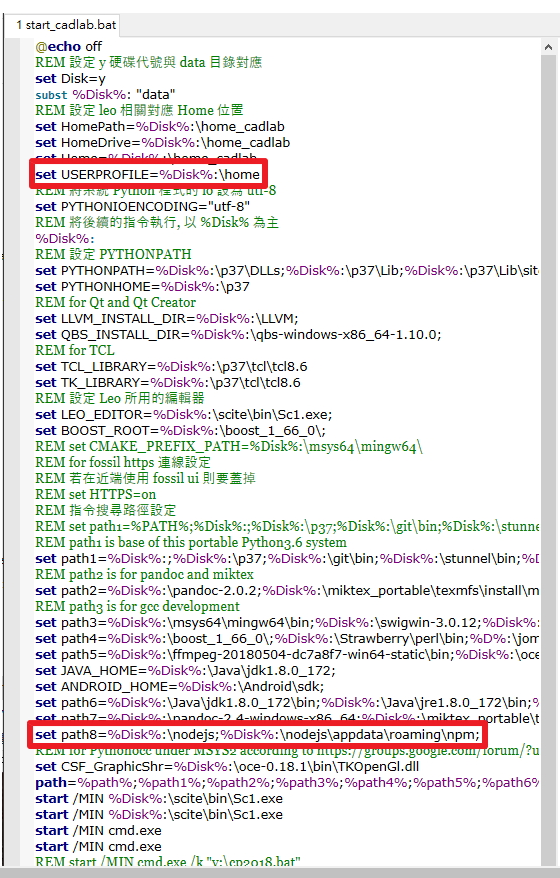Click the LLVM_INSTALL_DIR line
Screen dimensions: 560x878
tap(166, 318)
